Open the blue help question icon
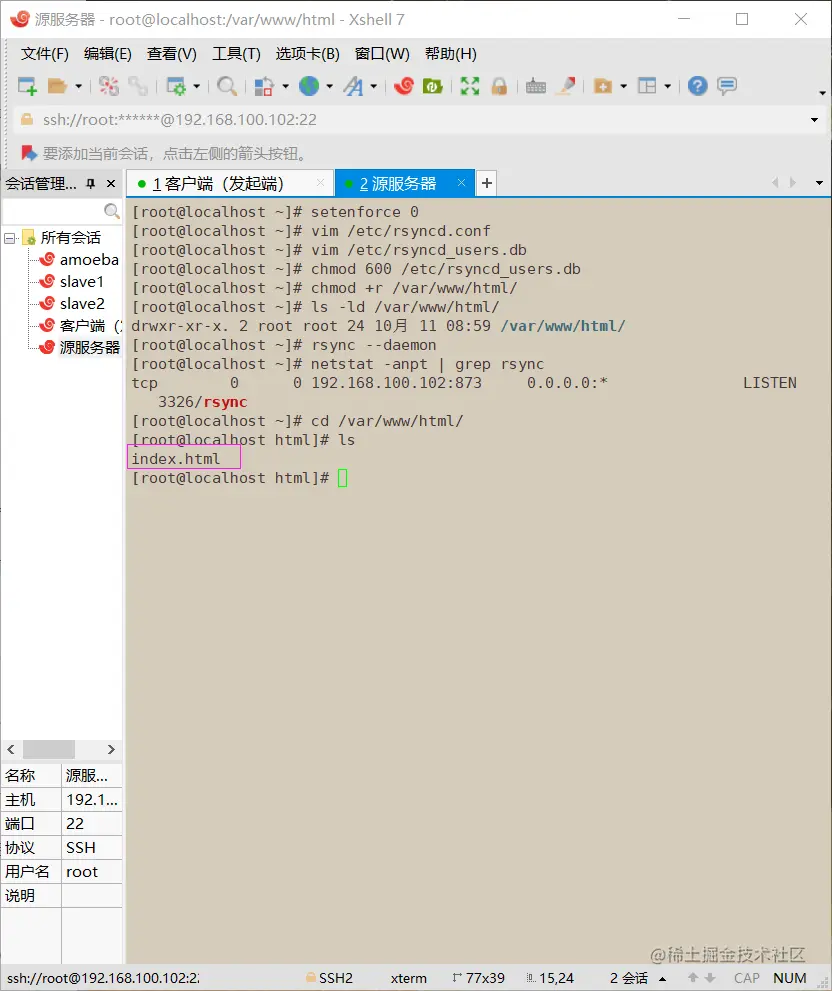The width and height of the screenshot is (832, 991). coord(697,86)
